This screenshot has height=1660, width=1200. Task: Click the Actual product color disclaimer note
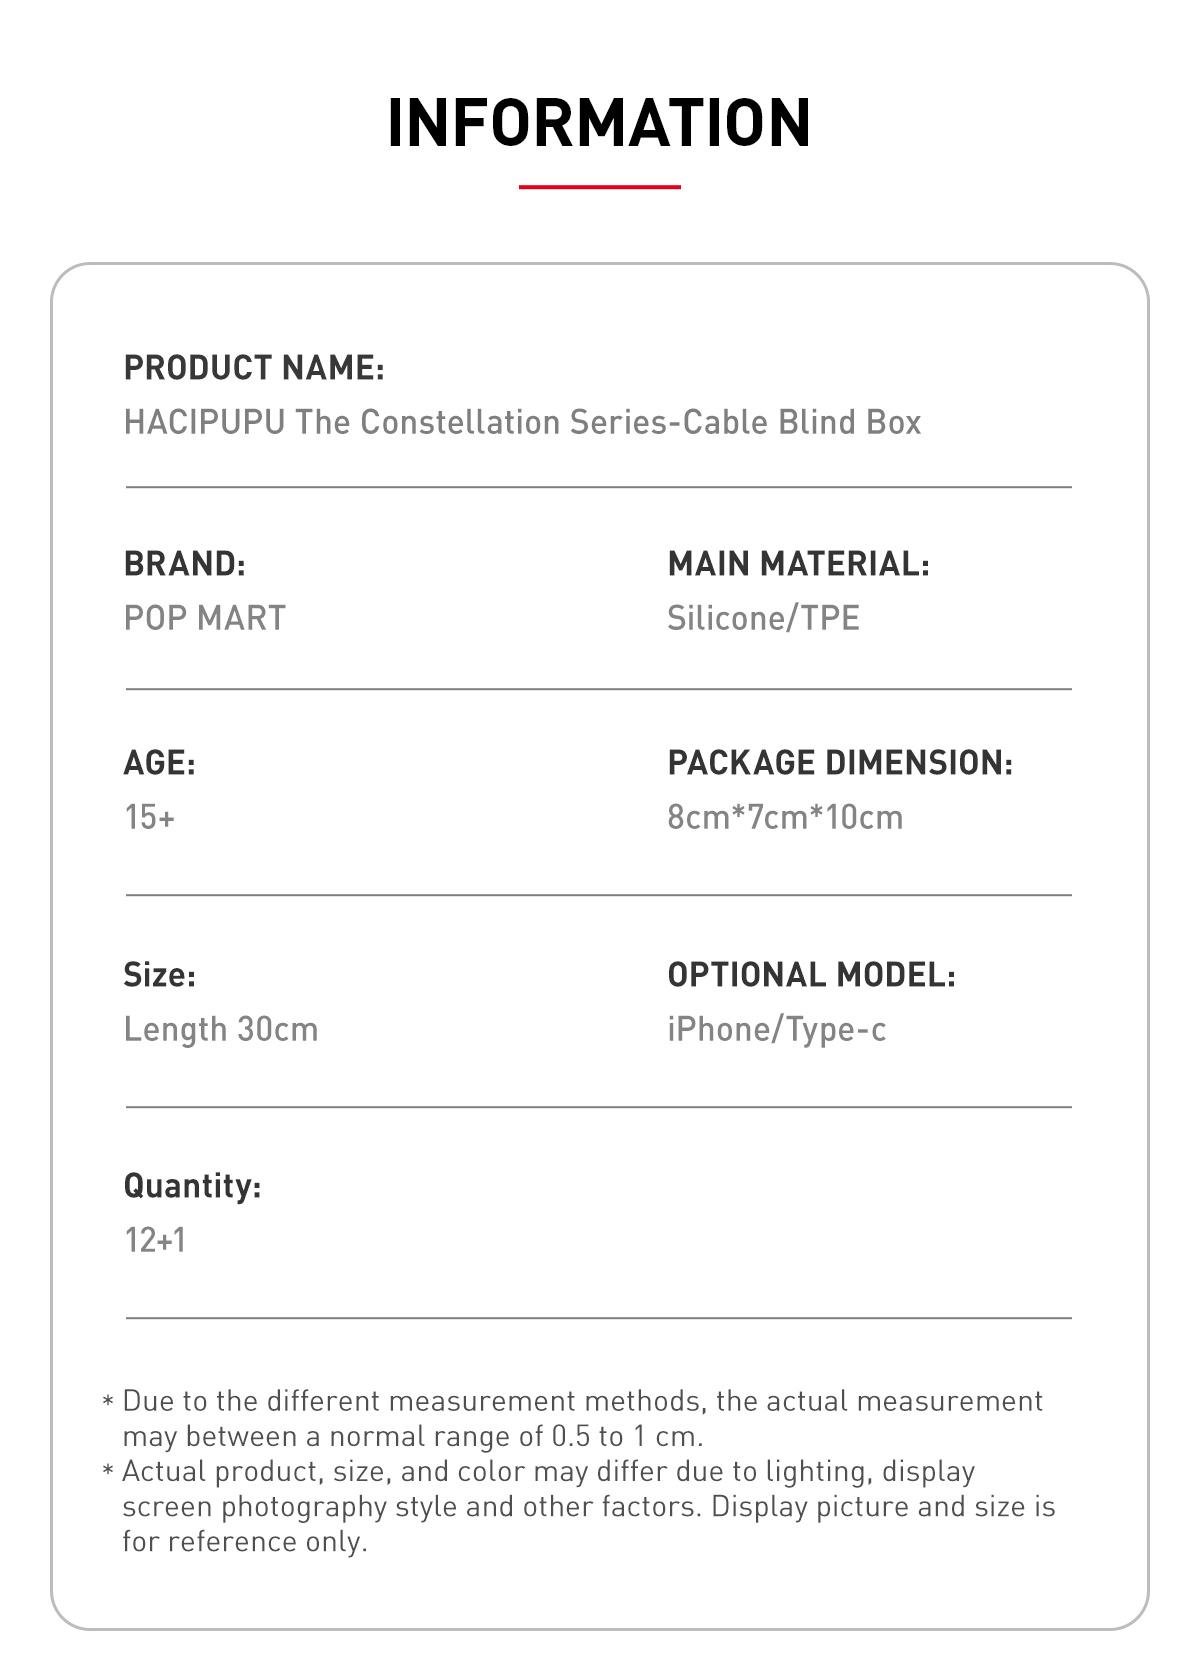pos(579,1506)
